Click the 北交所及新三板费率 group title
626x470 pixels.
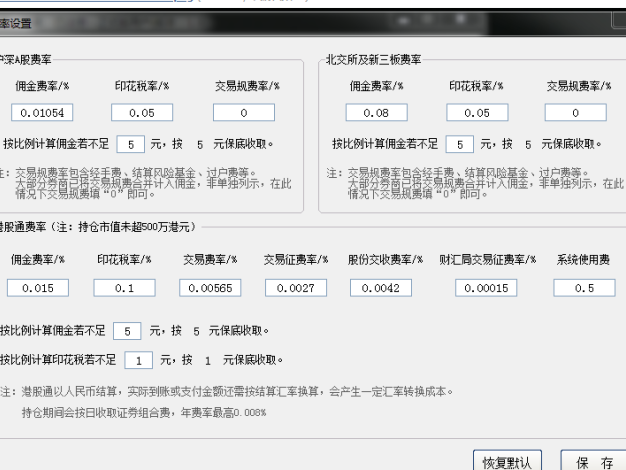point(373,60)
